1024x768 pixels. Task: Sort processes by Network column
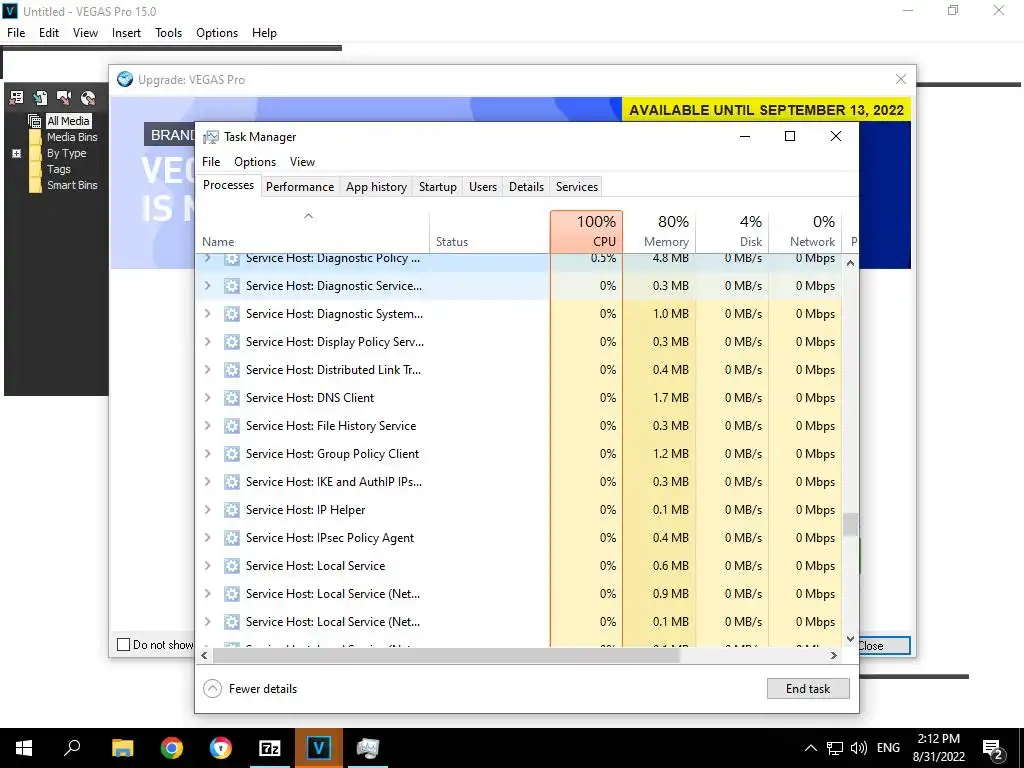[805, 232]
